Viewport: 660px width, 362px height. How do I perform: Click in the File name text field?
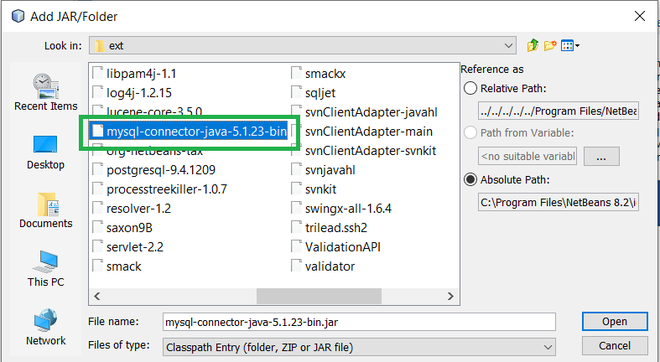tap(359, 322)
